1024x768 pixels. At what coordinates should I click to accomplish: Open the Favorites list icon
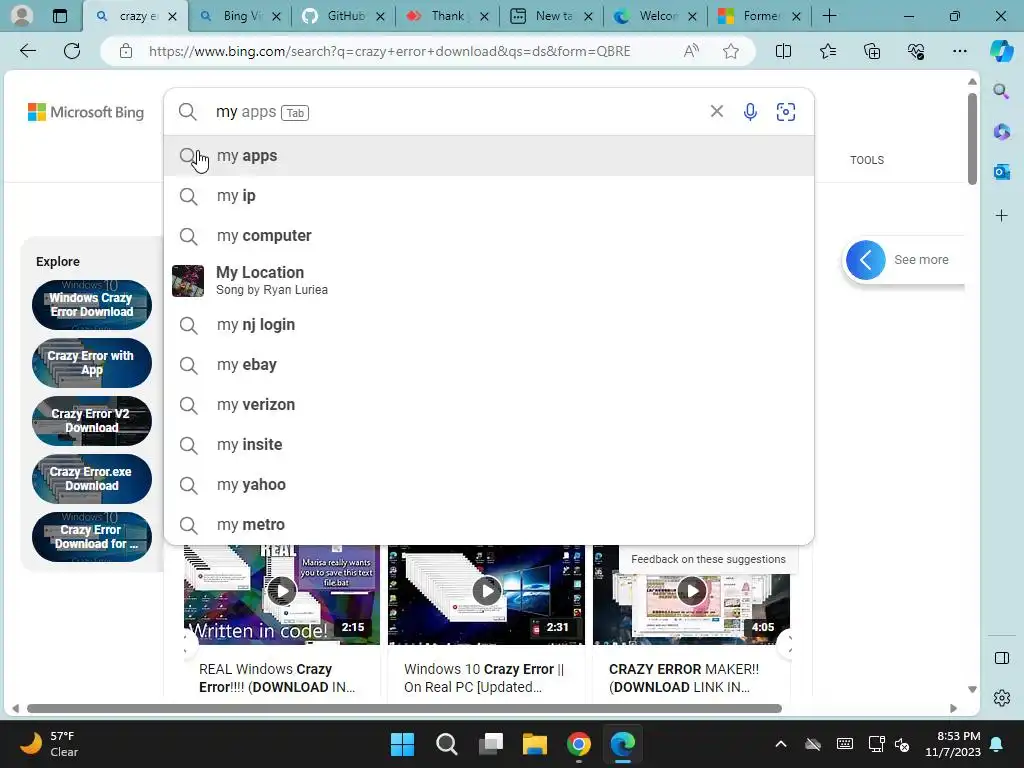[827, 51]
